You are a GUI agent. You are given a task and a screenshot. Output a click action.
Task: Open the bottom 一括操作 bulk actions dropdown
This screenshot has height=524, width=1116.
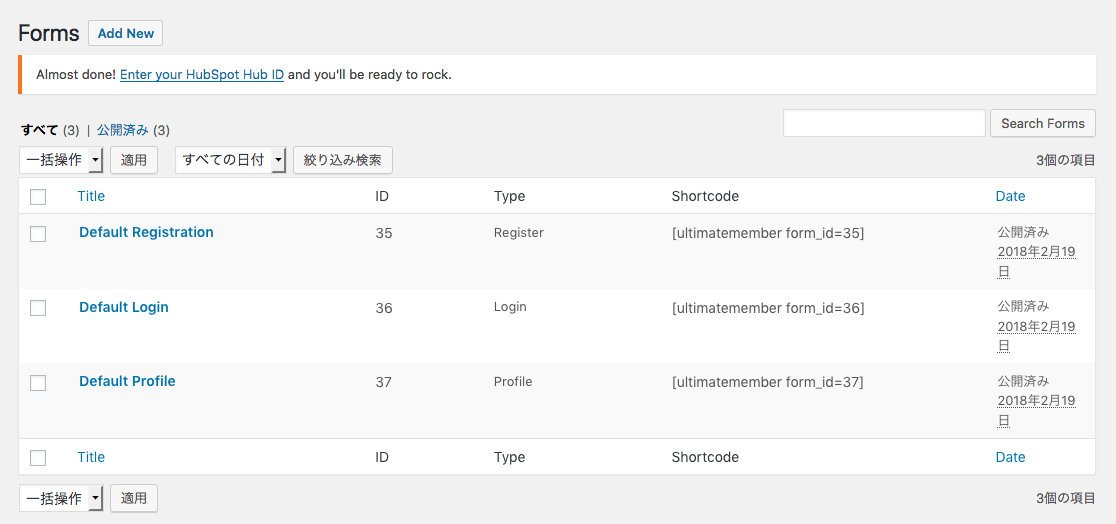61,498
